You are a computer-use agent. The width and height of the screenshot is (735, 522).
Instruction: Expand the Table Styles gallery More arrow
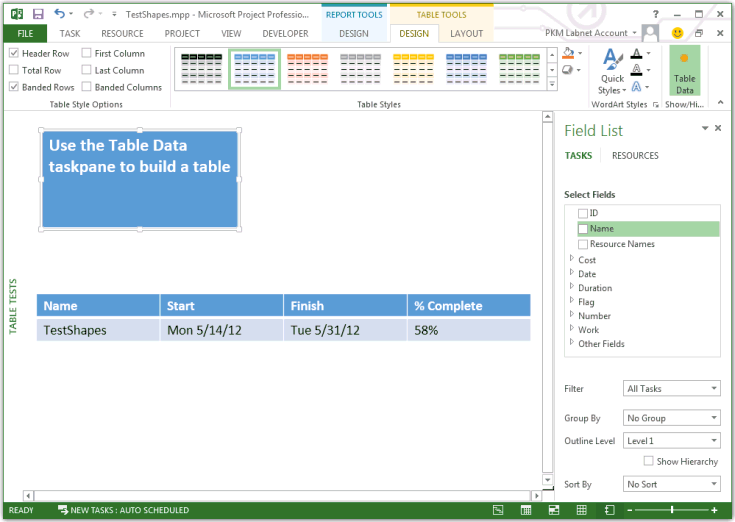552,84
